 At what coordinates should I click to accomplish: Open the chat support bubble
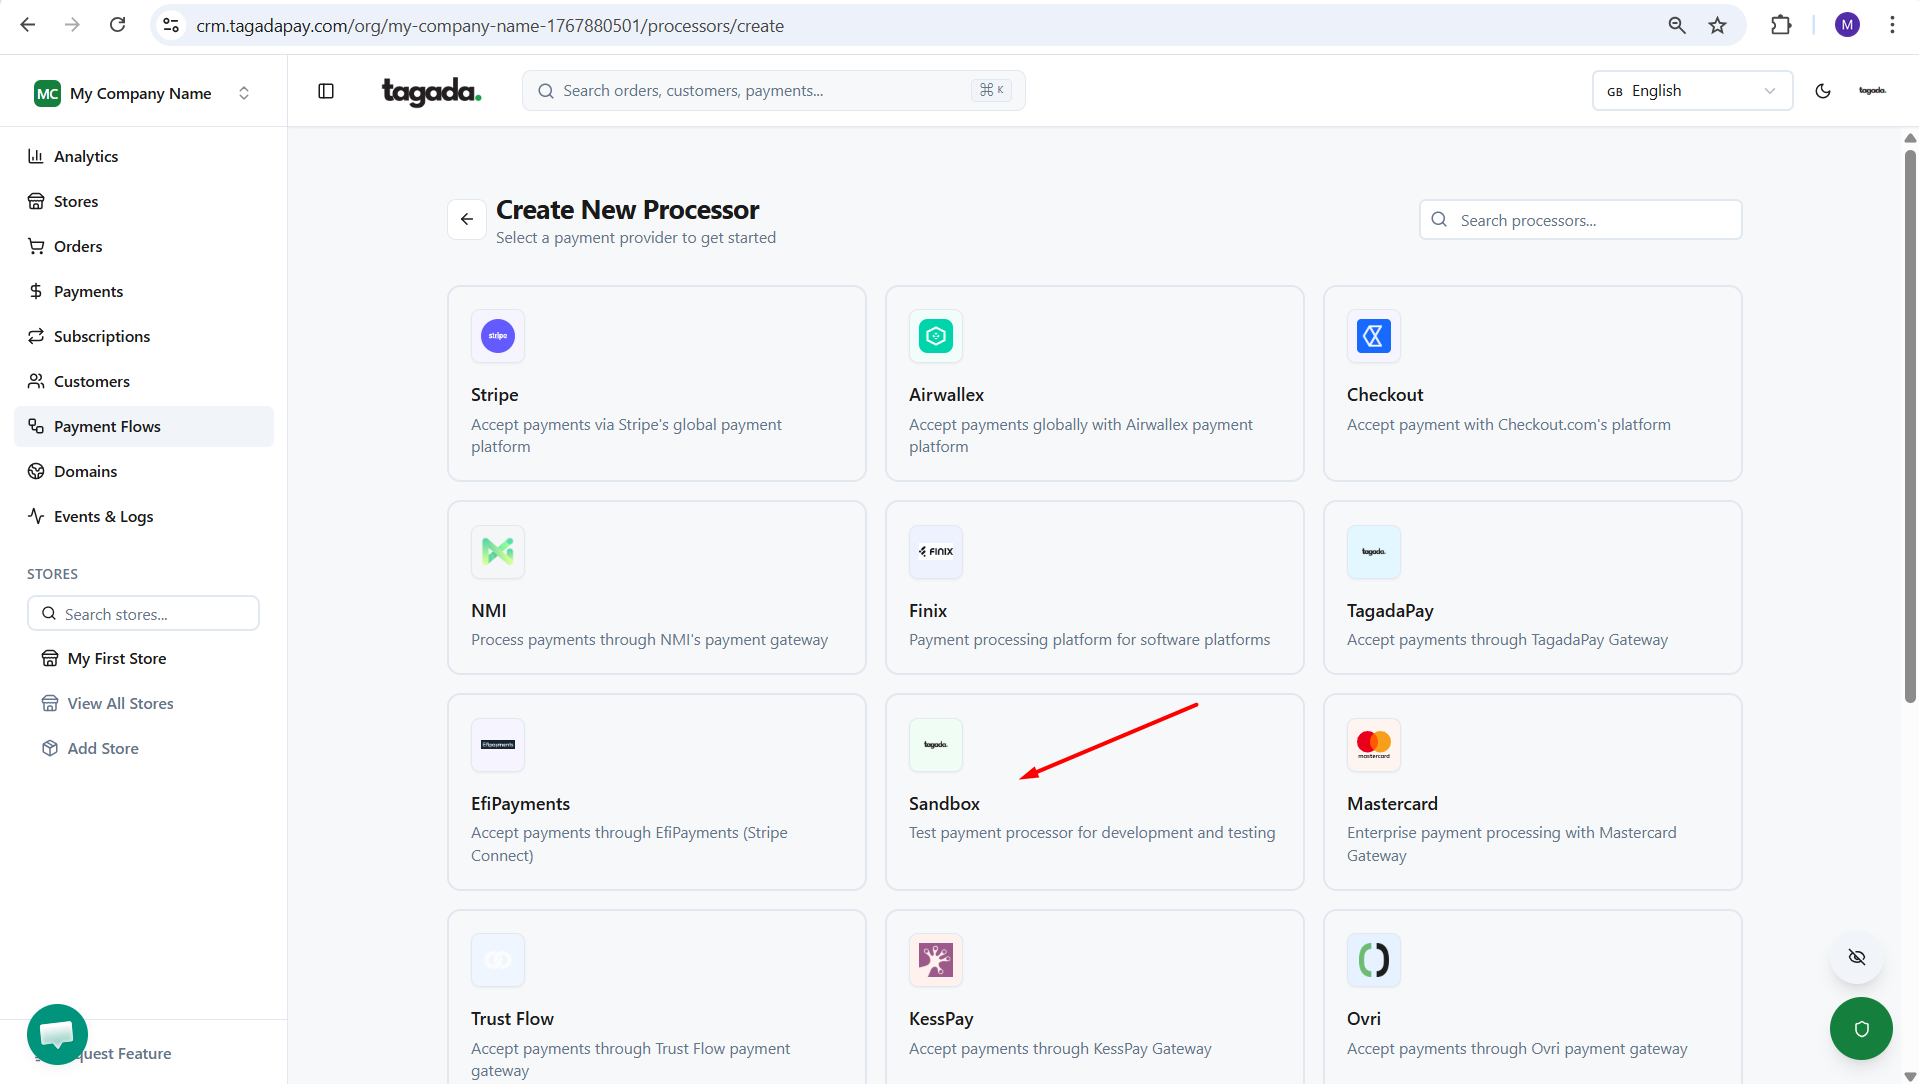point(57,1033)
